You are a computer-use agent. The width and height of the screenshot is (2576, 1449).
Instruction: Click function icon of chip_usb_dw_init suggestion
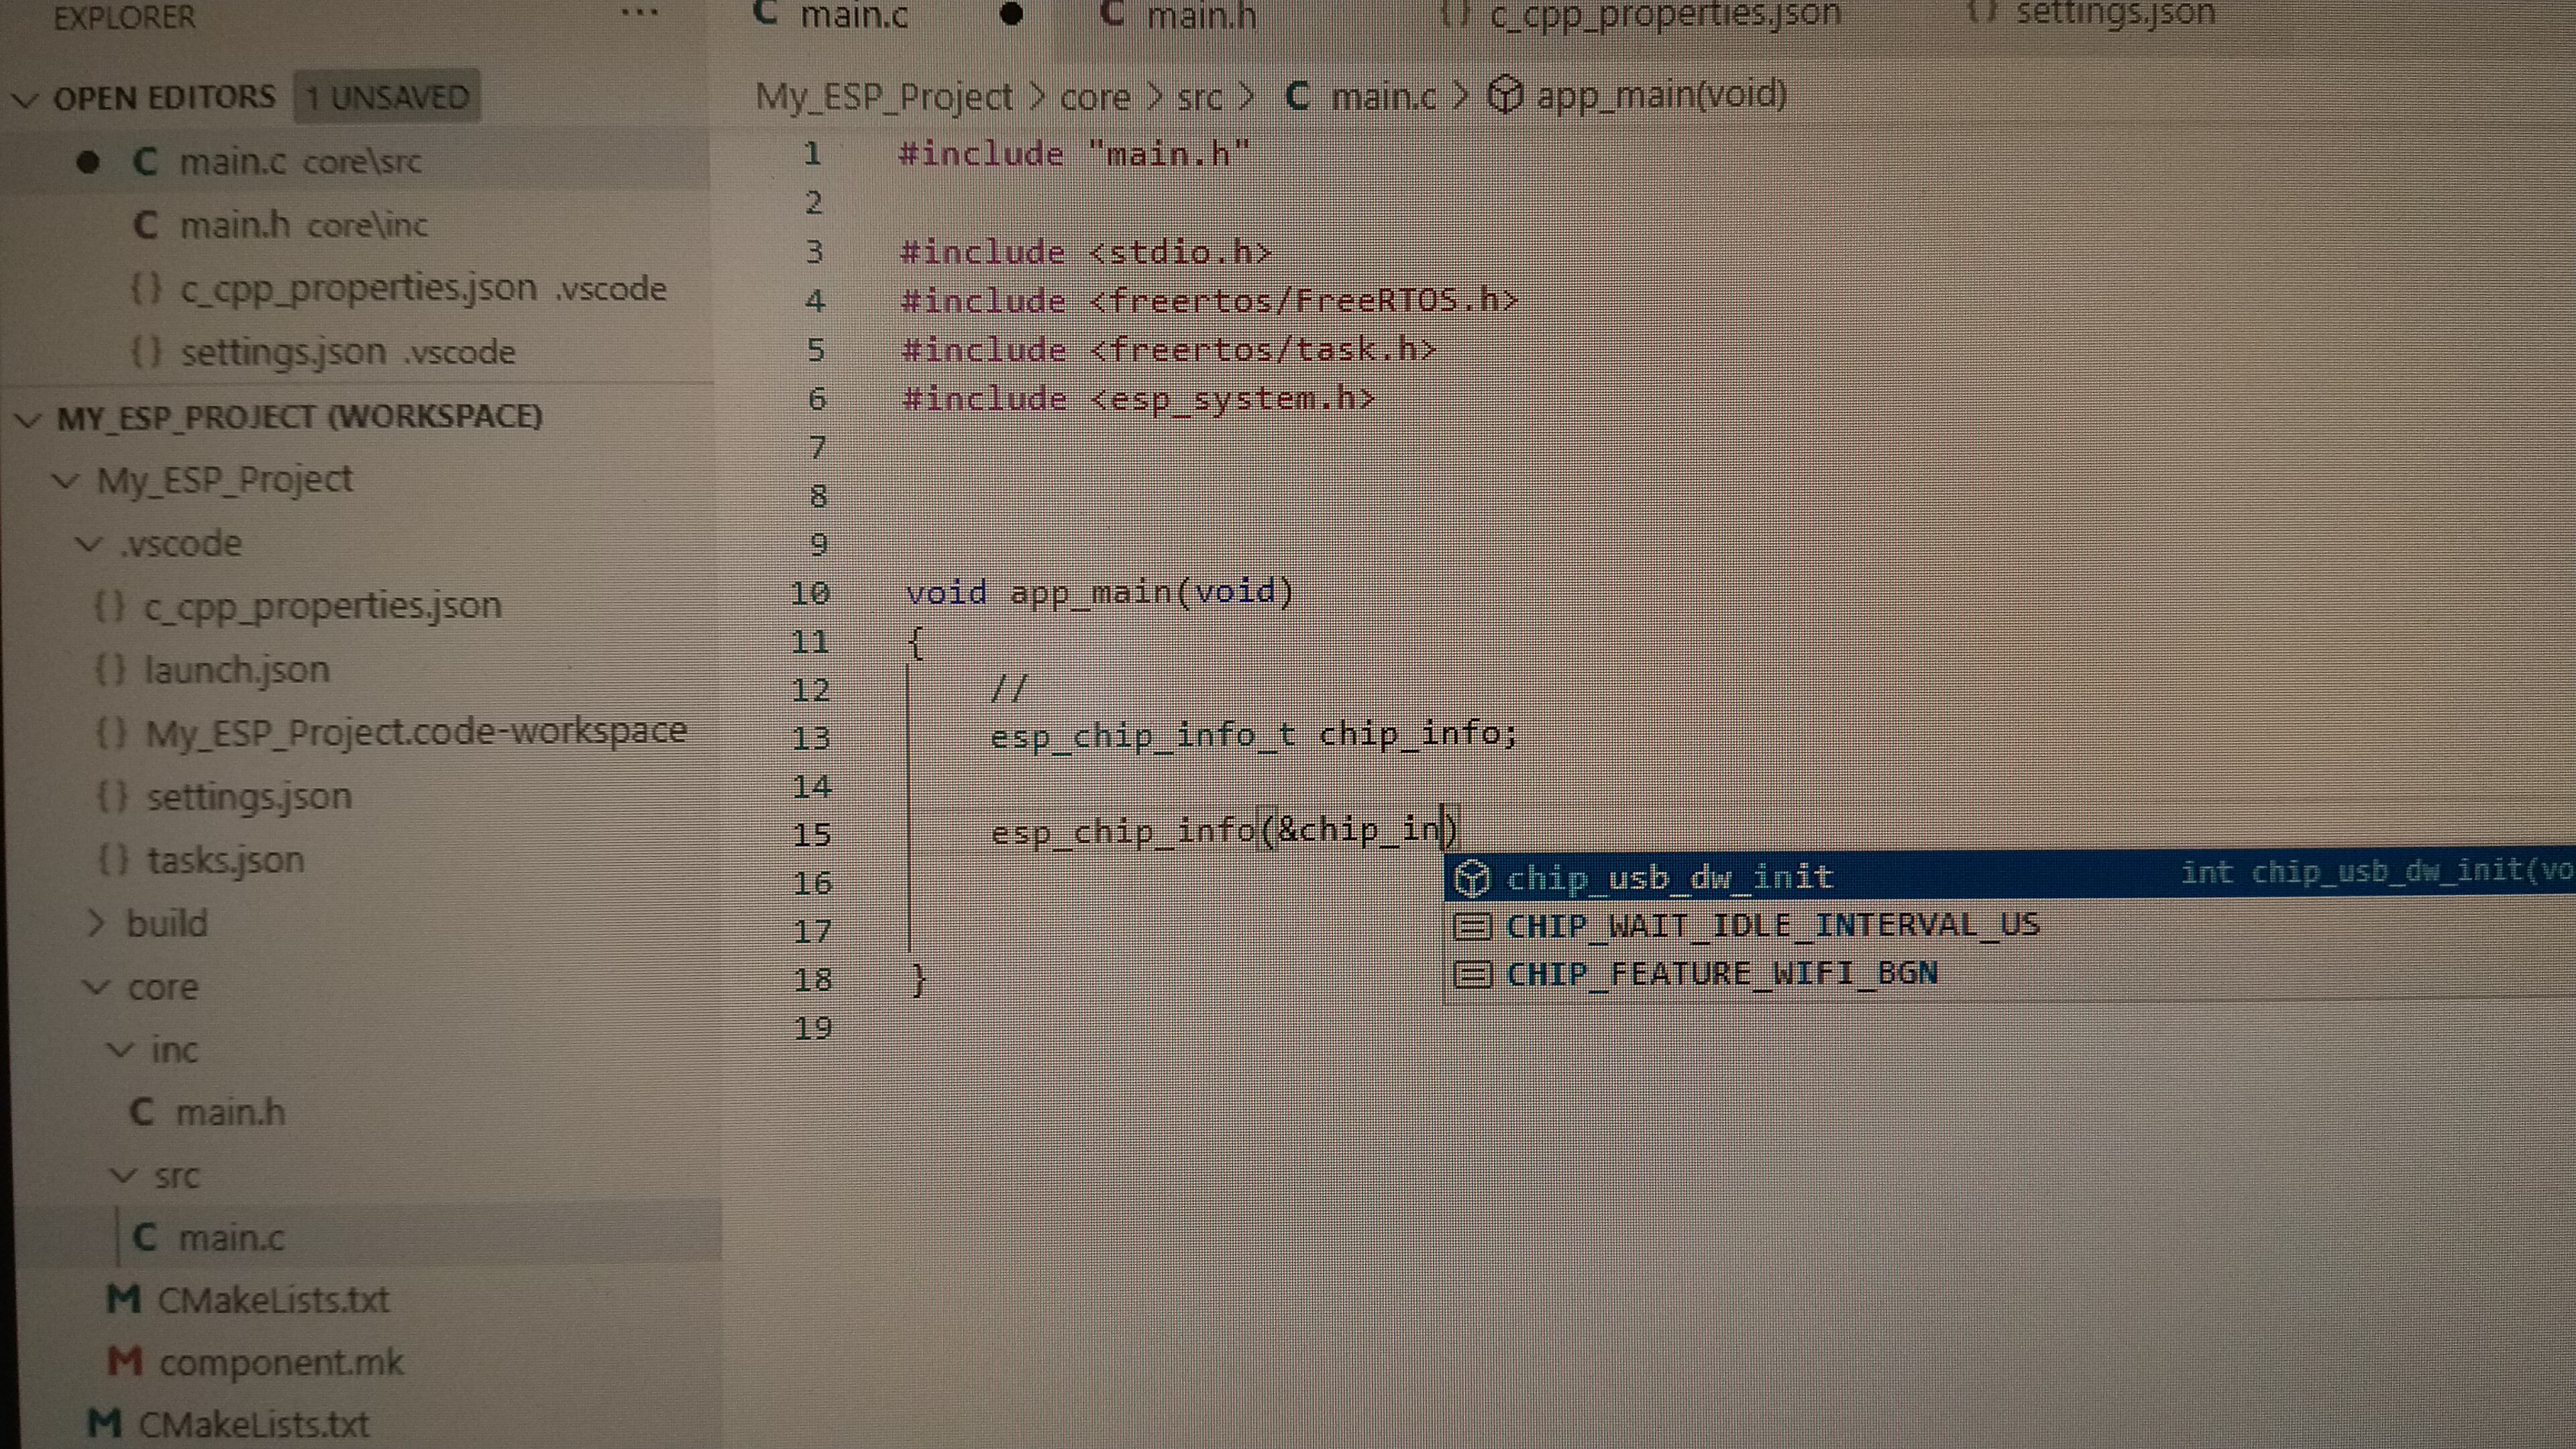(1472, 878)
